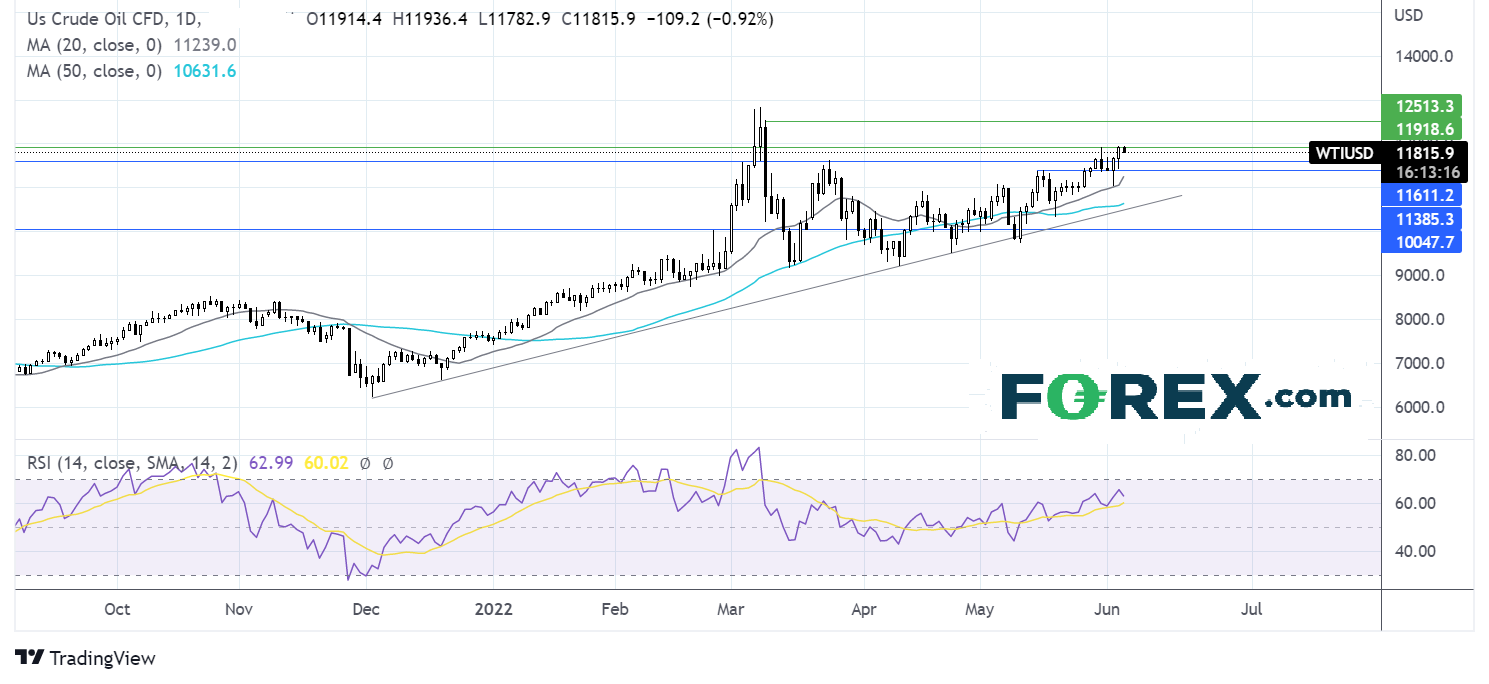The height and width of the screenshot is (684, 1489).
Task: Click the TradingView text link
Action: (102, 658)
